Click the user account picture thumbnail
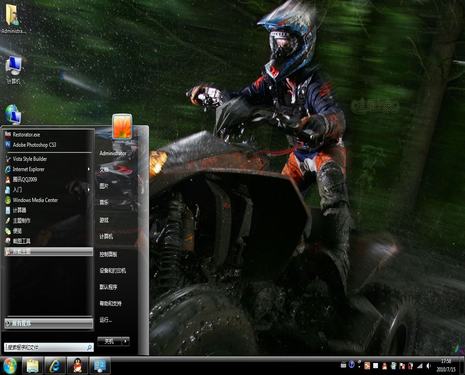 (x=122, y=127)
